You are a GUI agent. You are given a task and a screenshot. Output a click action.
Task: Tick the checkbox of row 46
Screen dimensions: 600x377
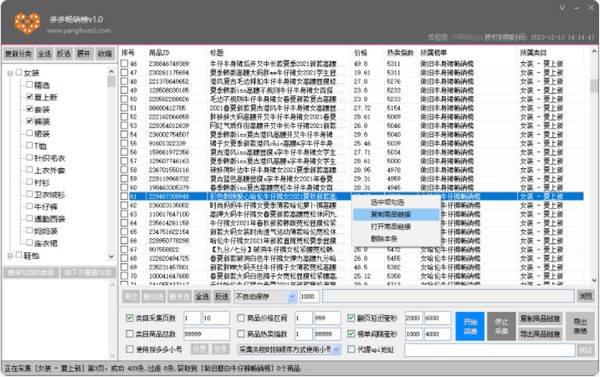tap(124, 64)
